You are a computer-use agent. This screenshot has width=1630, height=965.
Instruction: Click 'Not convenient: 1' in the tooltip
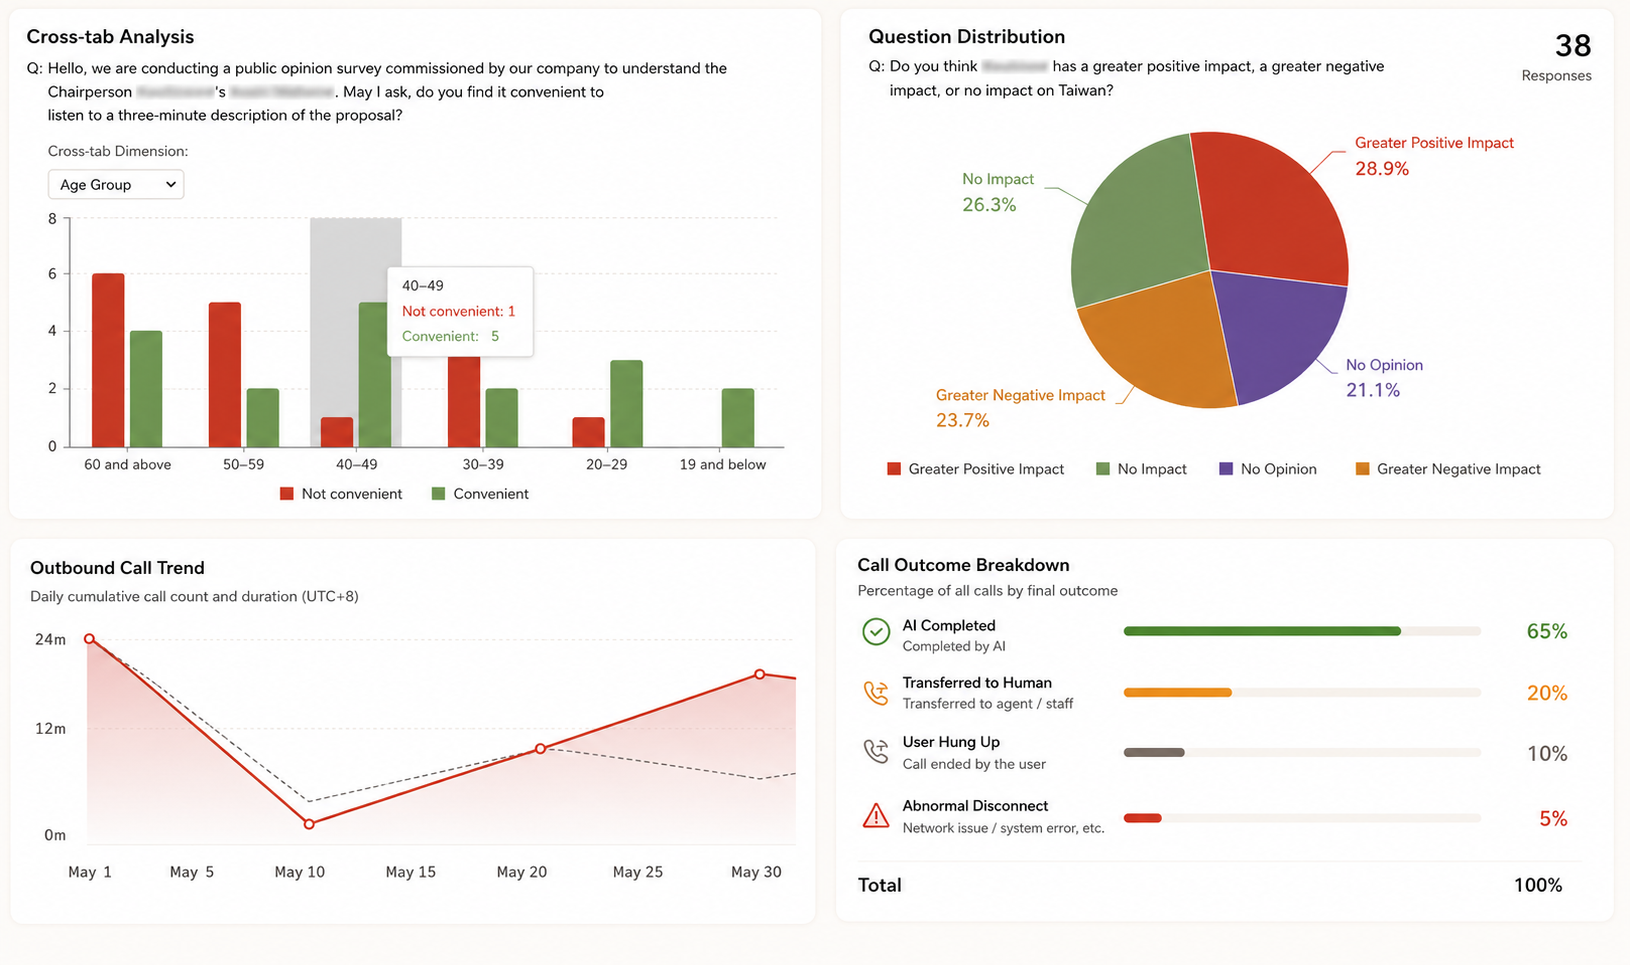pyautogui.click(x=459, y=311)
